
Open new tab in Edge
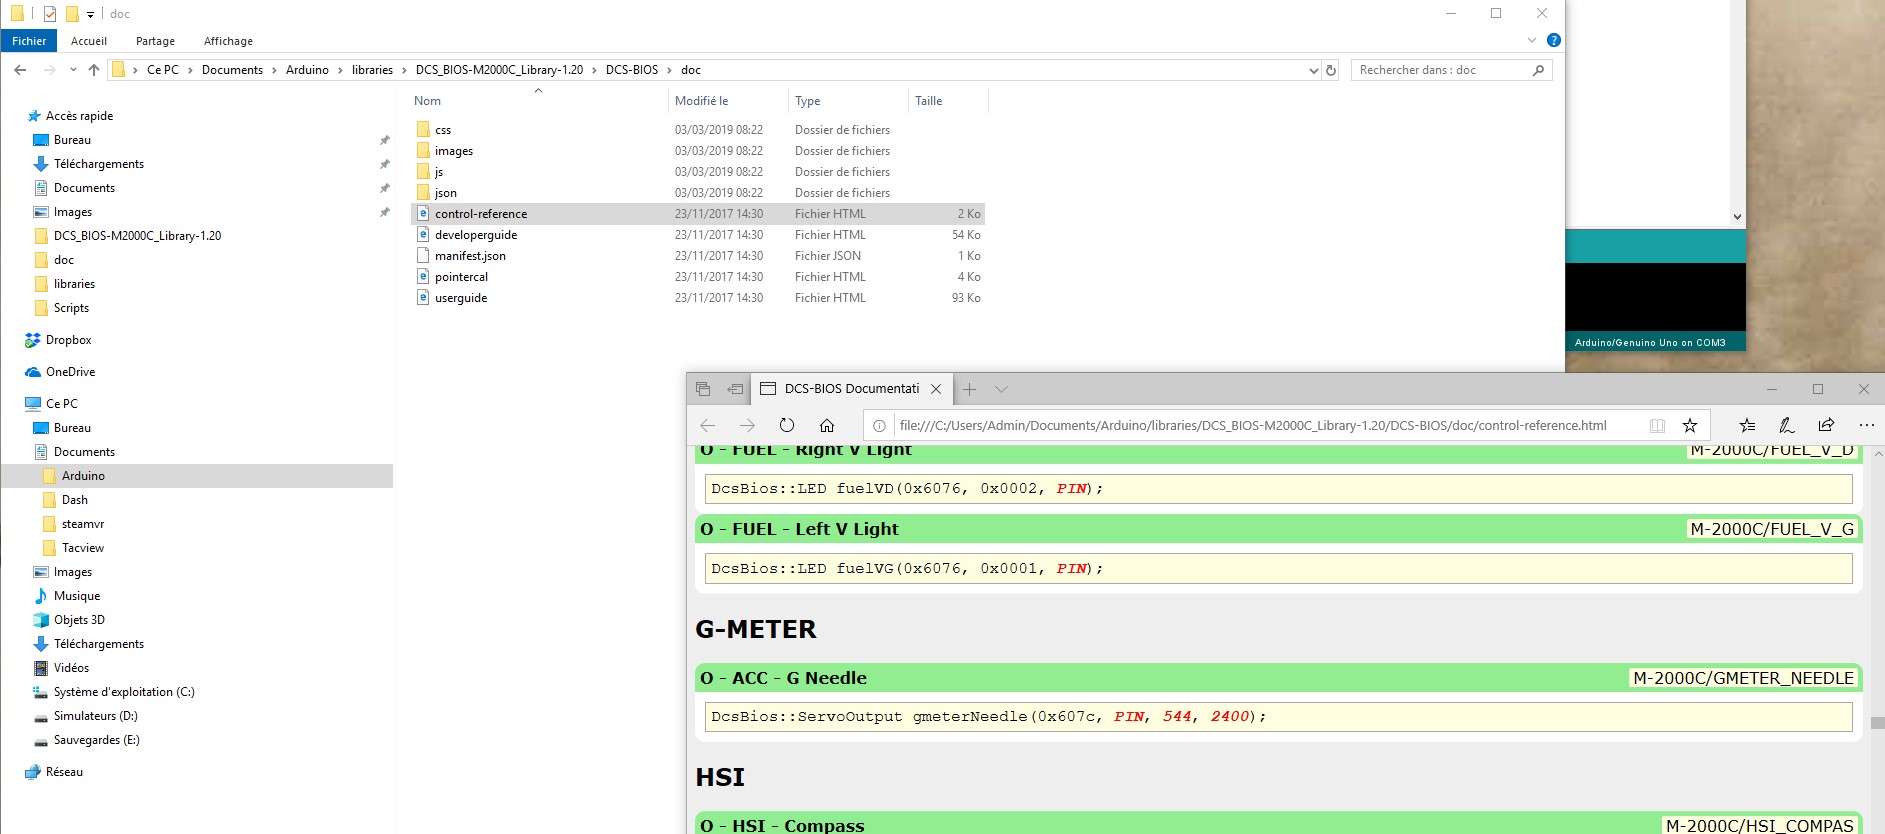tap(969, 389)
